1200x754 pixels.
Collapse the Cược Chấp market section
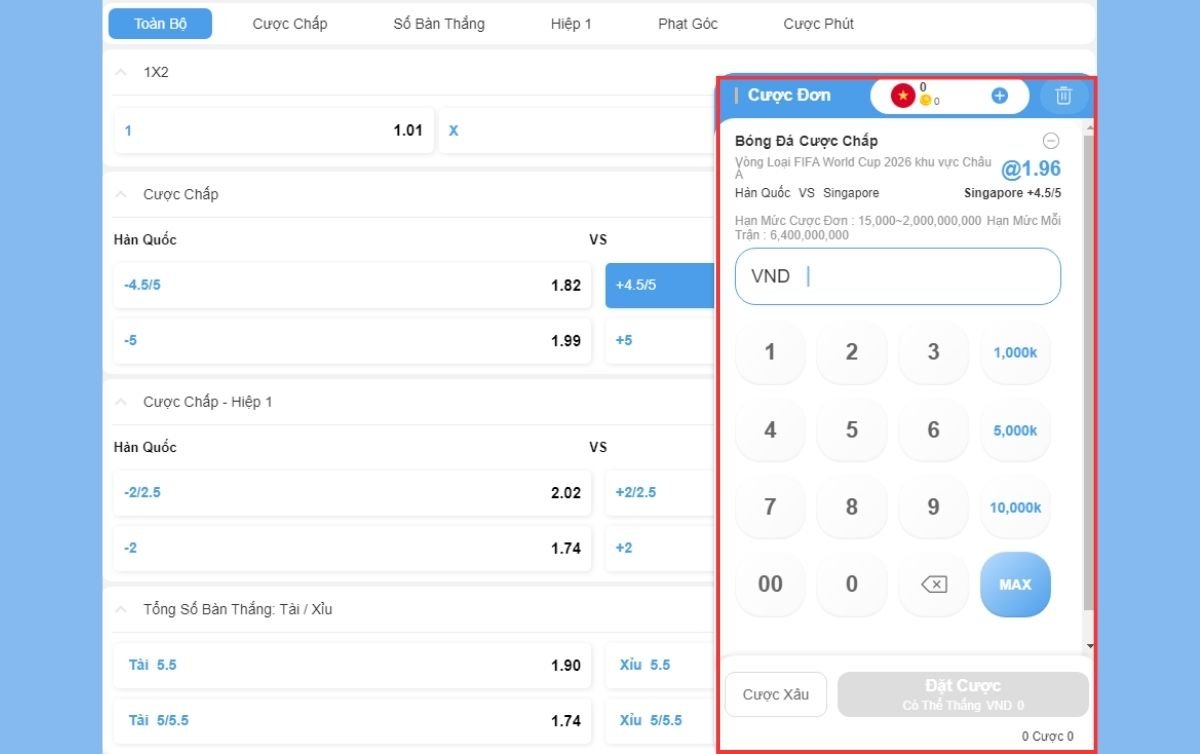click(121, 194)
